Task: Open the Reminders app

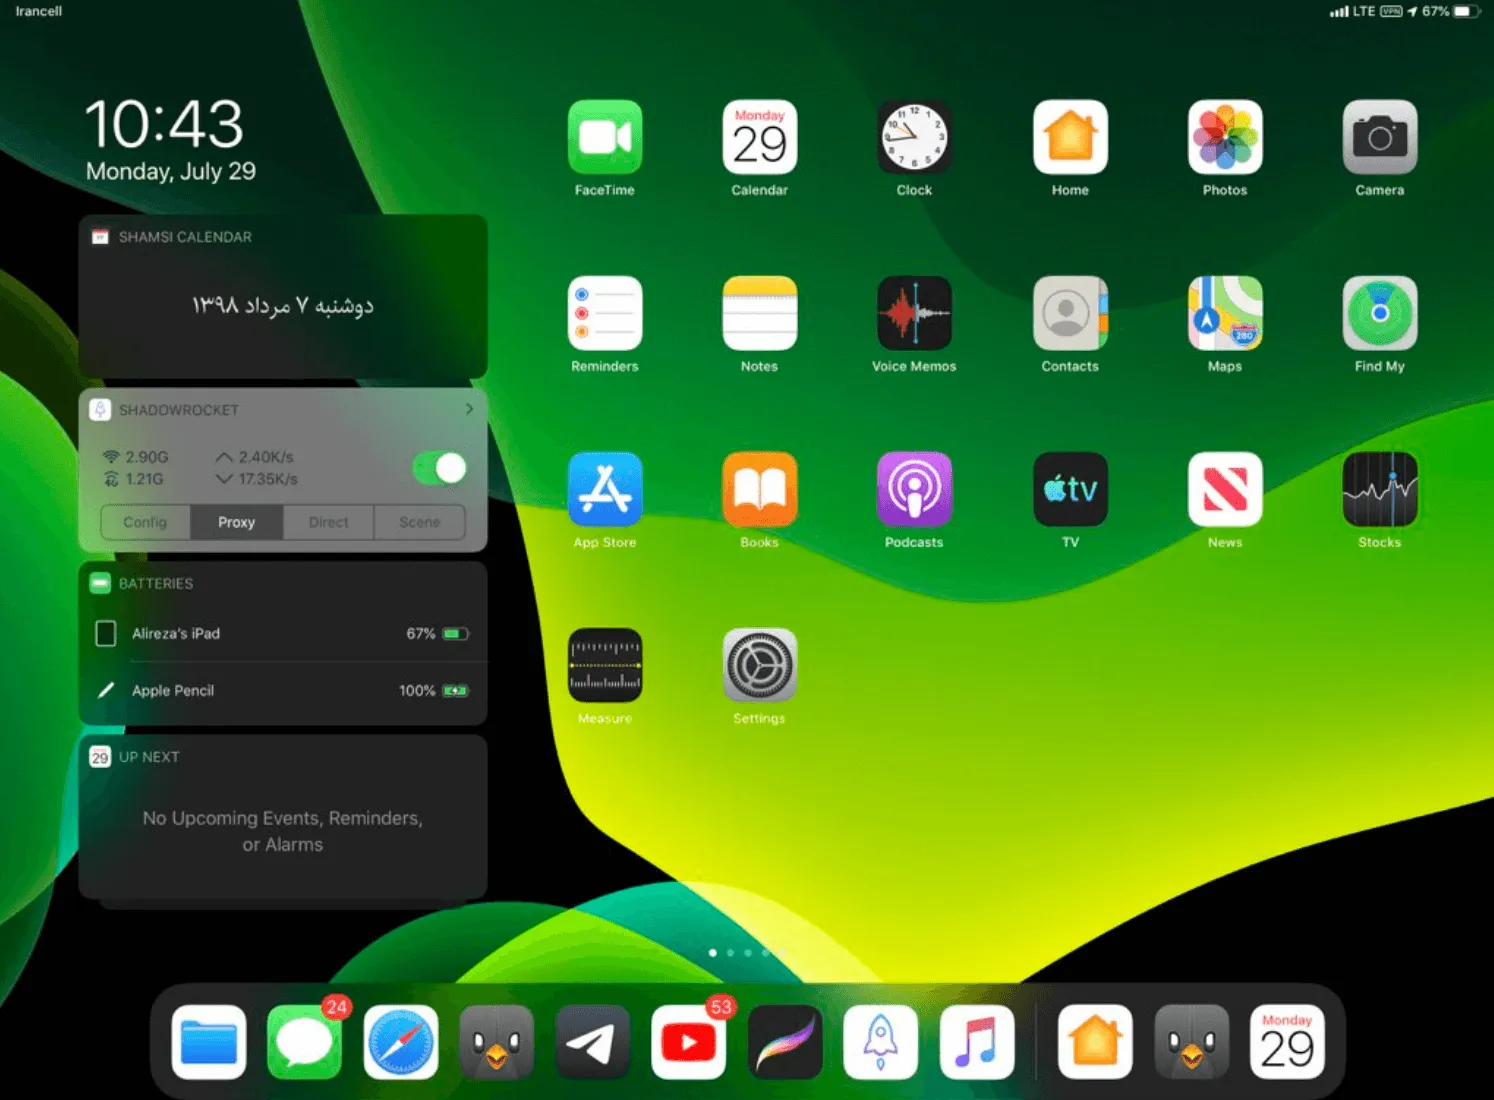Action: pyautogui.click(x=604, y=313)
